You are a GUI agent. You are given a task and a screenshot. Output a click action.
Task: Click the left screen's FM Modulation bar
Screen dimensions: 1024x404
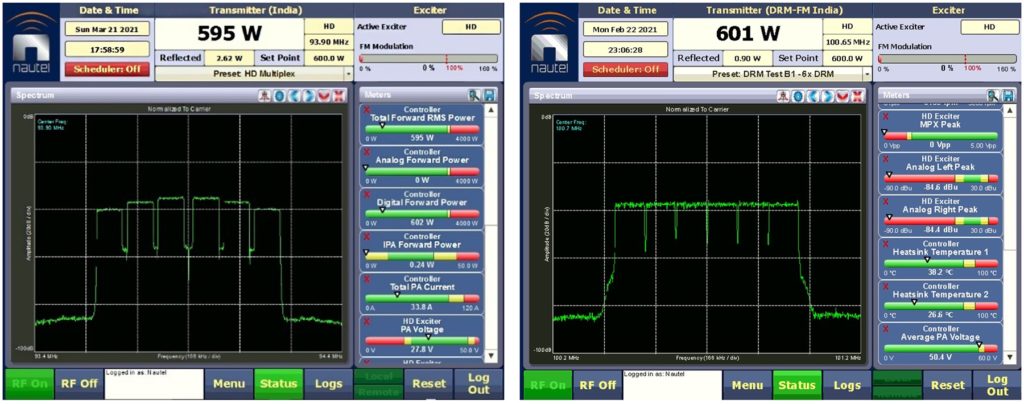point(427,58)
